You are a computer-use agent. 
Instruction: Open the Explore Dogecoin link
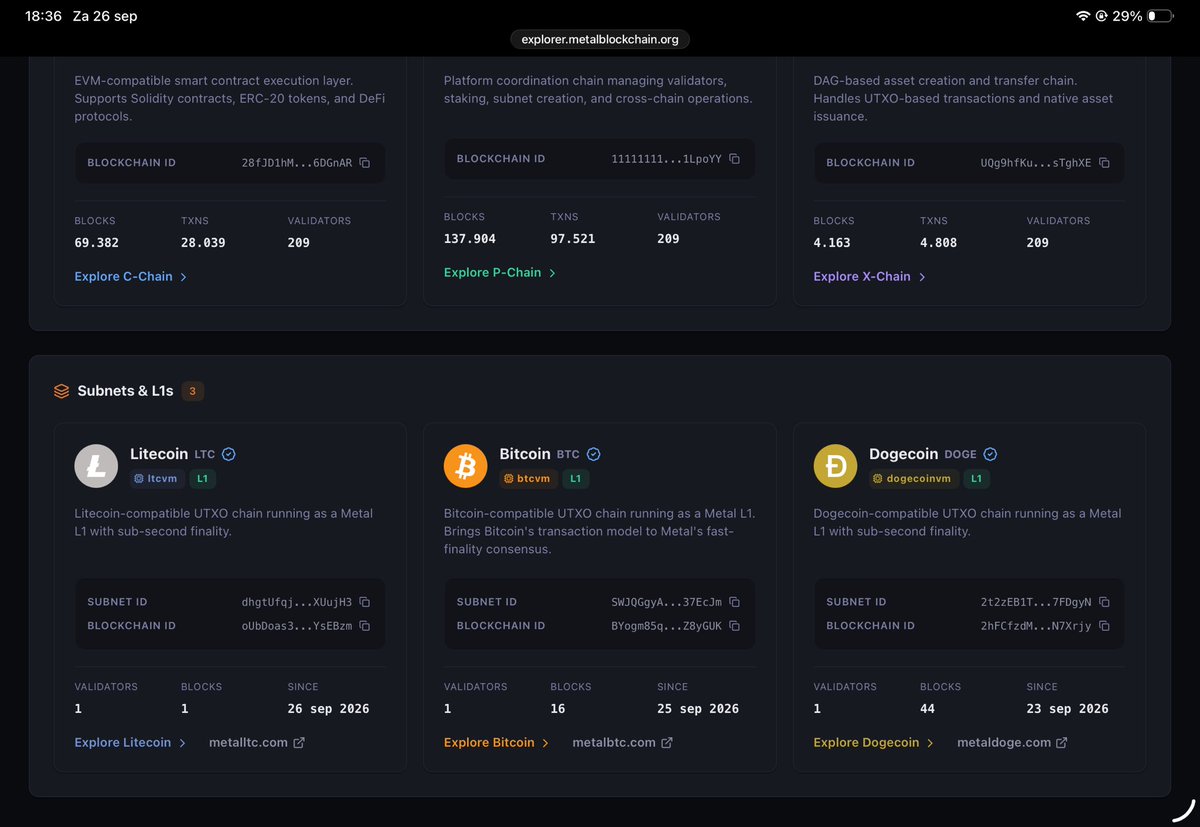[874, 742]
